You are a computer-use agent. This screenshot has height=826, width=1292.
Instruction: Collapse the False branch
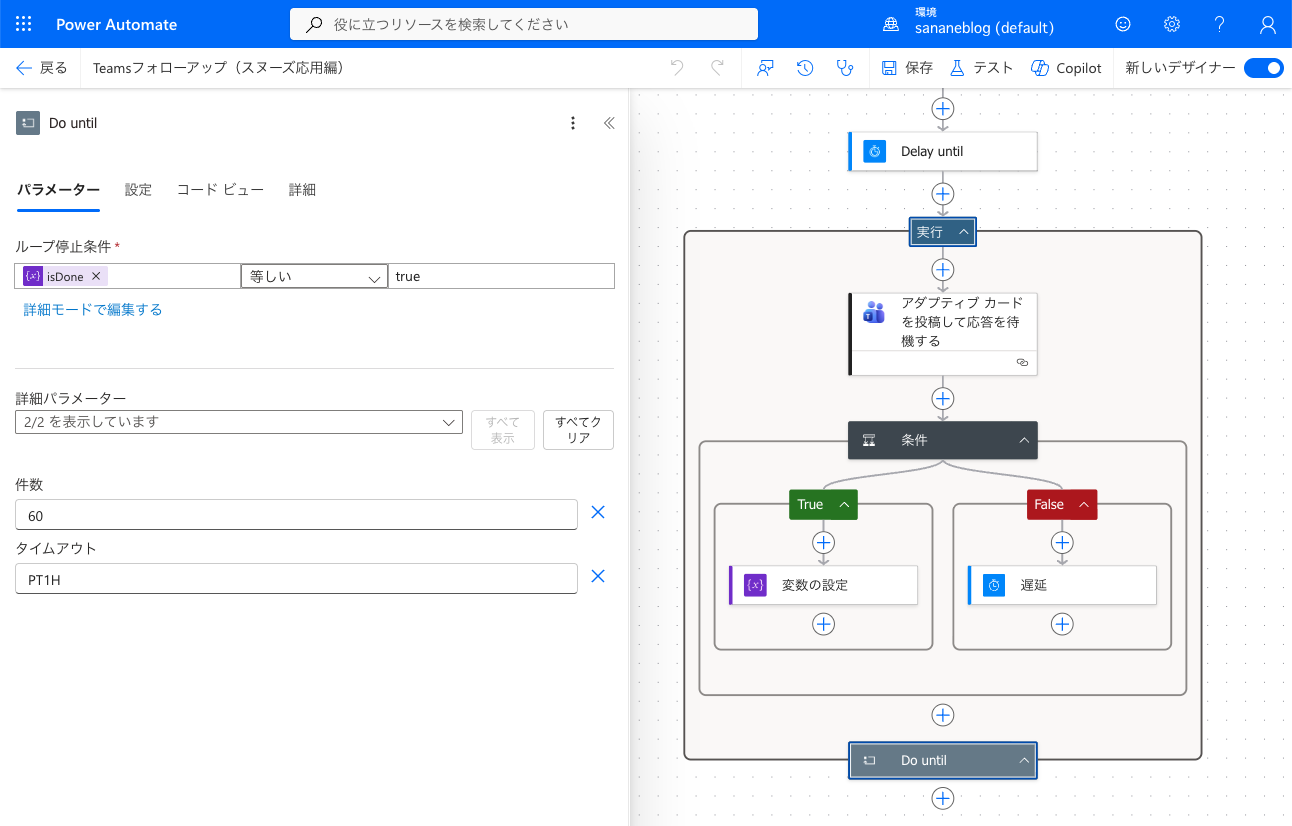[1083, 505]
